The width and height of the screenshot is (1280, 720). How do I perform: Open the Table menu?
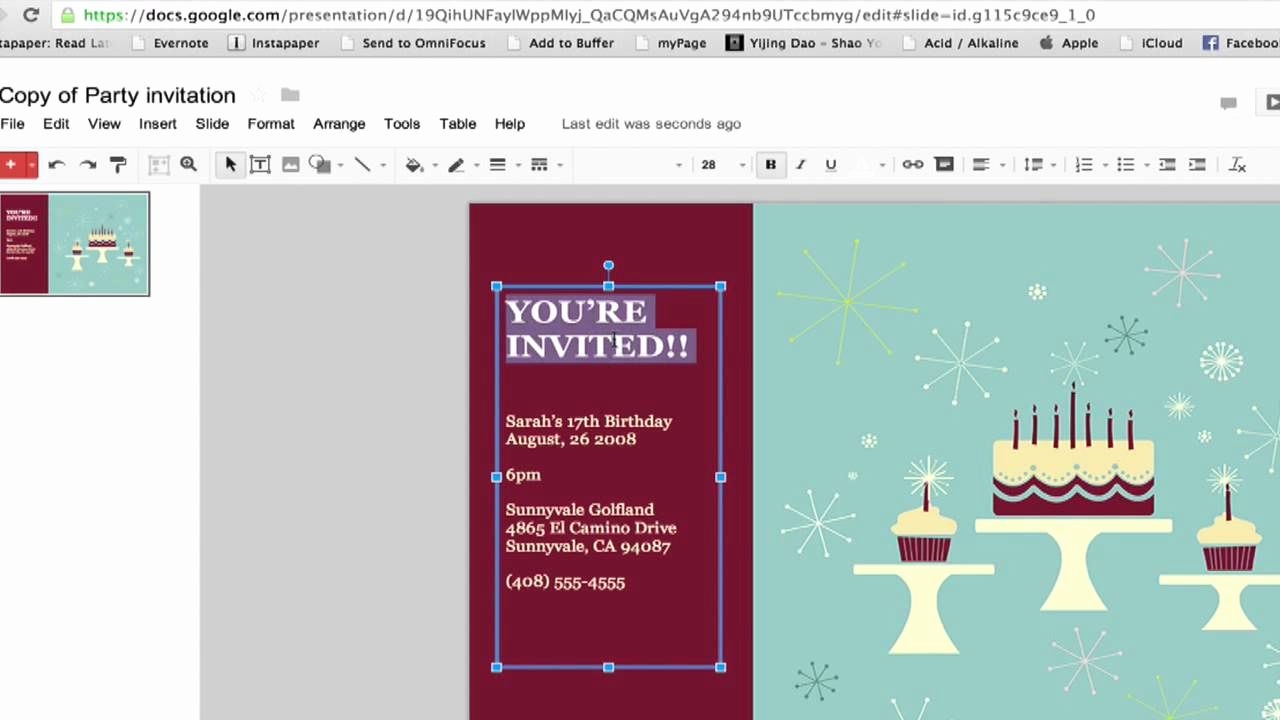pyautogui.click(x=457, y=123)
